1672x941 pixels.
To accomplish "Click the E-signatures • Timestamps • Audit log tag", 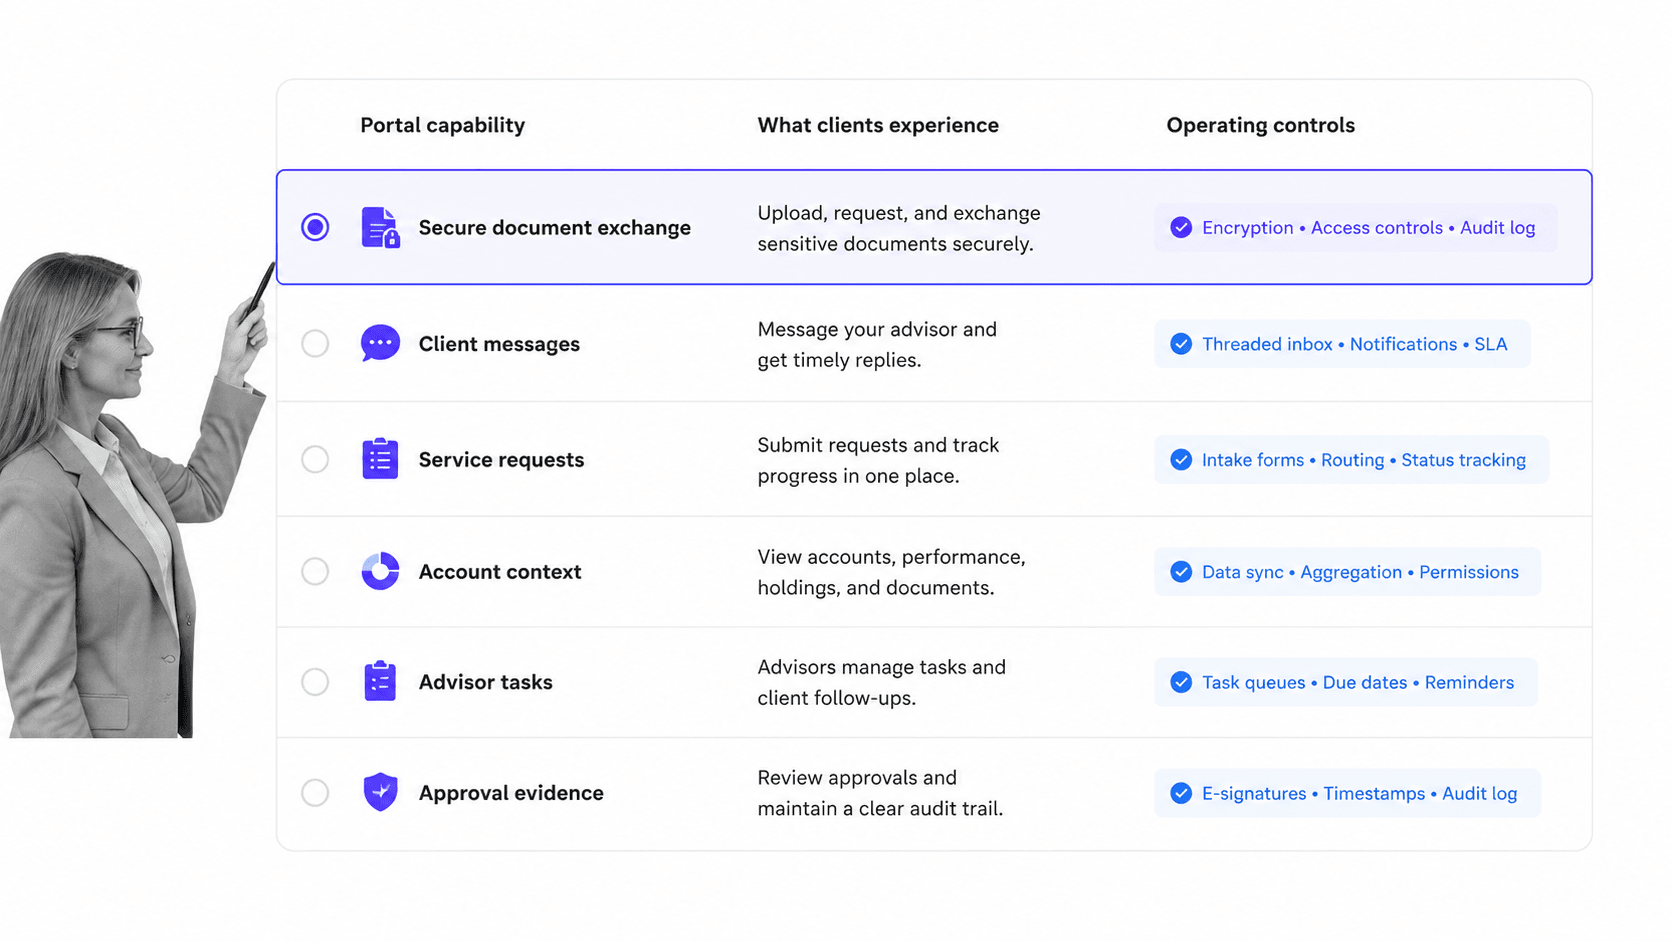I will tap(1347, 793).
